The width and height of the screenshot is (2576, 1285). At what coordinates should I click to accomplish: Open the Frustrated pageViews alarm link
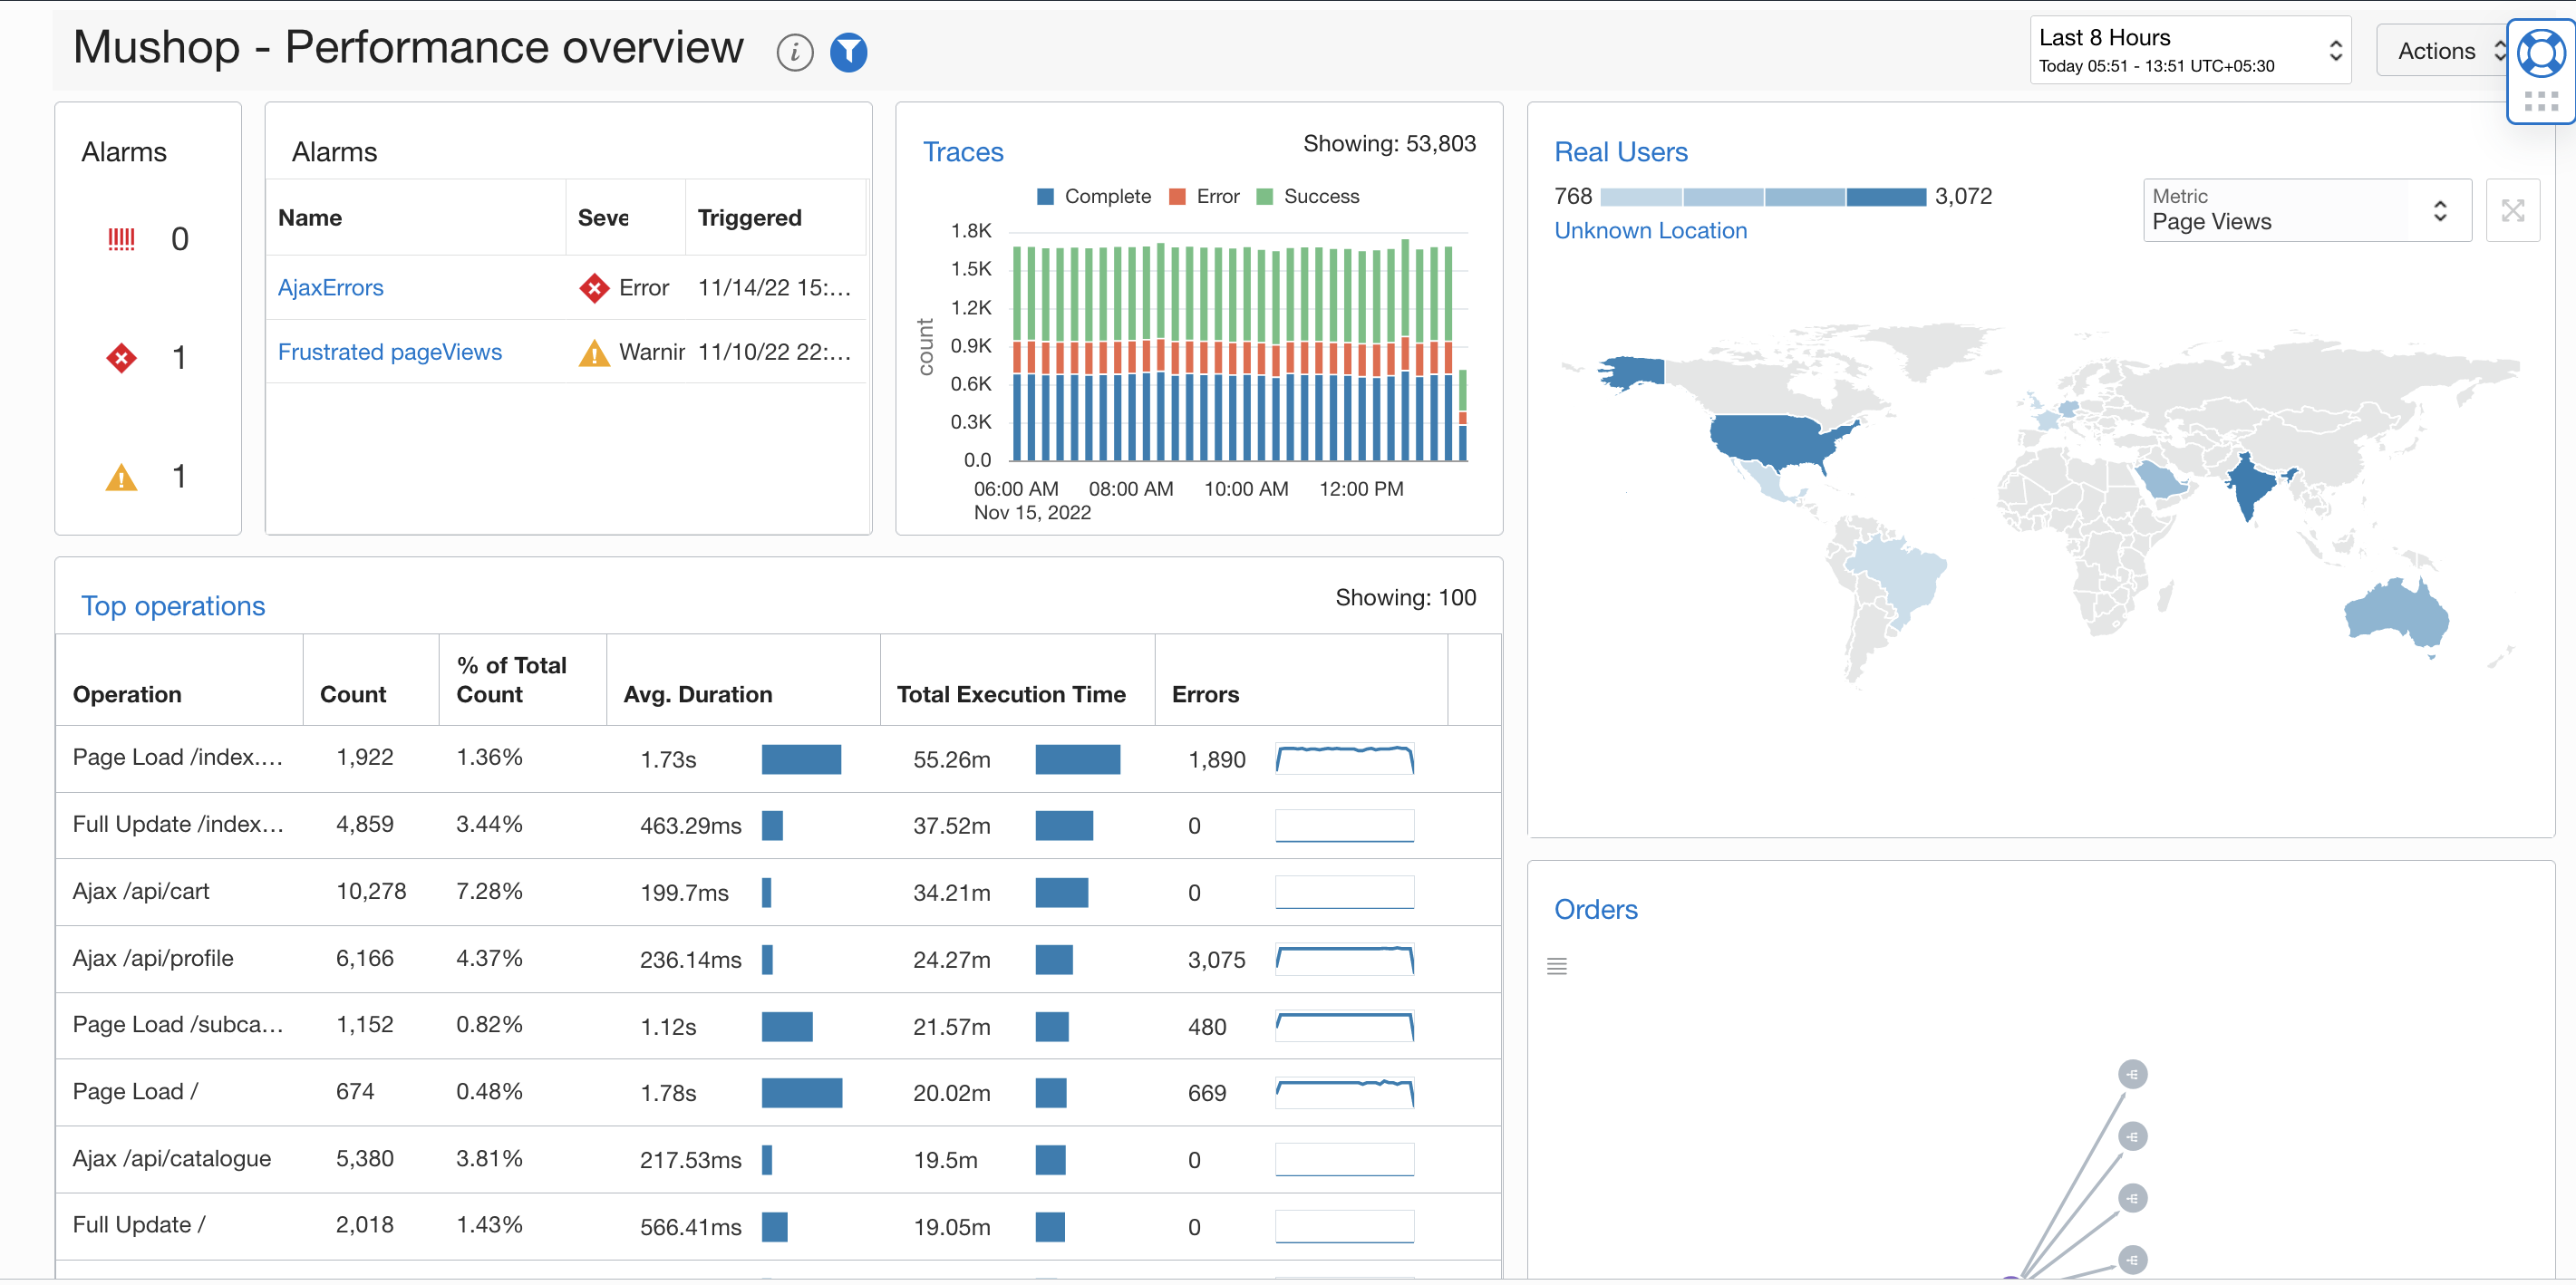[x=389, y=352]
